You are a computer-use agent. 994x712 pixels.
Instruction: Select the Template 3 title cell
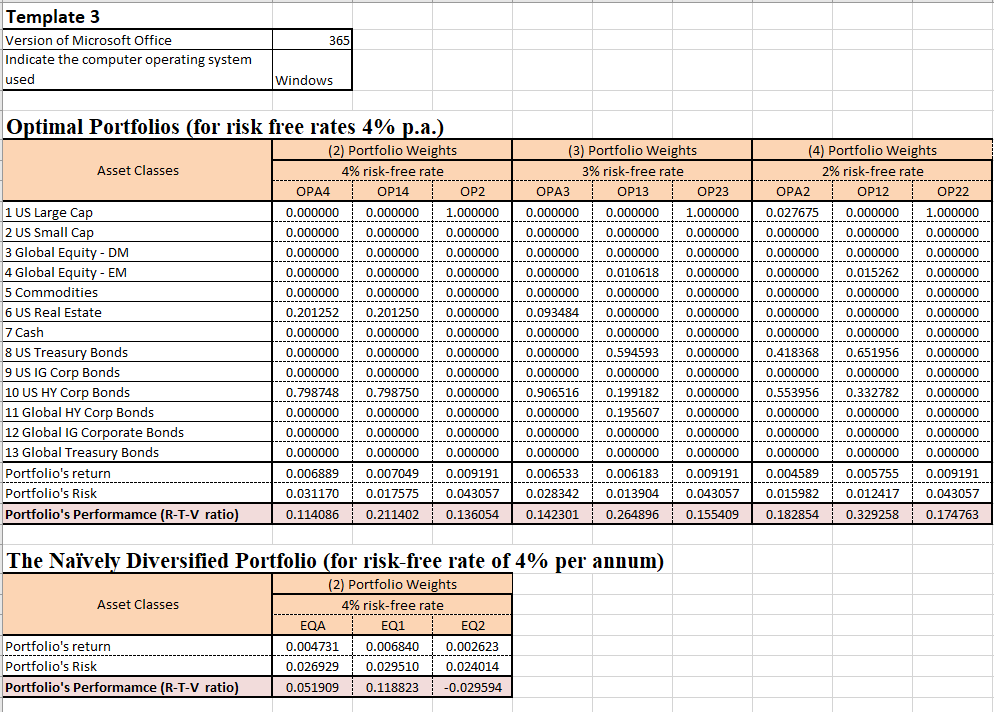53,17
